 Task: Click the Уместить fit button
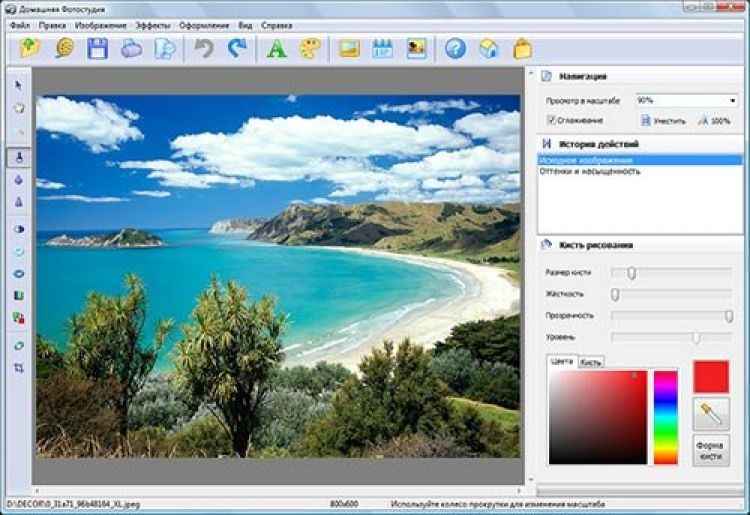[x=663, y=121]
